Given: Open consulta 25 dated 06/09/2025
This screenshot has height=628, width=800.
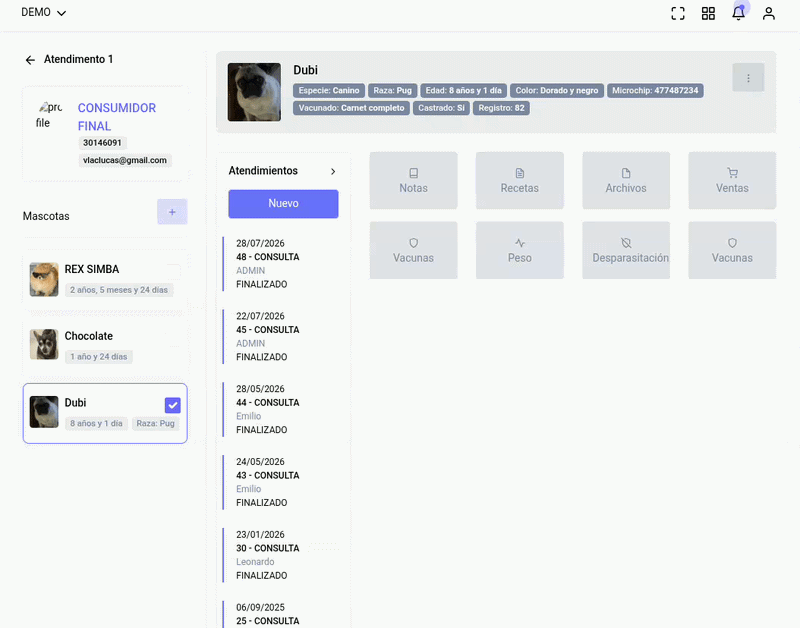Looking at the screenshot, I should tap(281, 614).
